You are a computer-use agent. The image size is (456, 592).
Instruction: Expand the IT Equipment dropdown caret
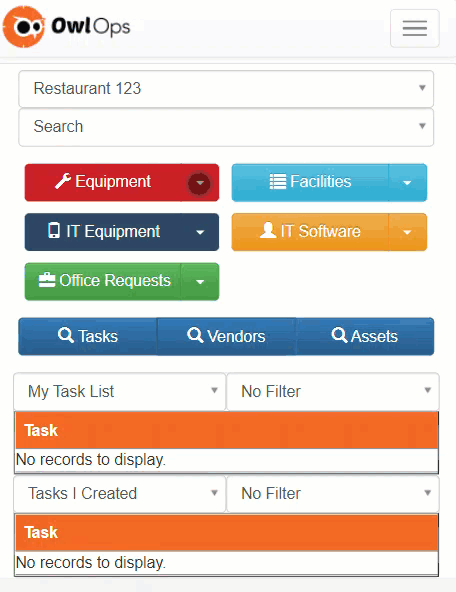click(x=200, y=232)
